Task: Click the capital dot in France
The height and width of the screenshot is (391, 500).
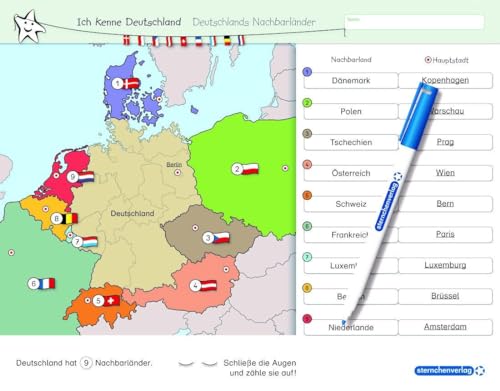Action: pos(11,253)
